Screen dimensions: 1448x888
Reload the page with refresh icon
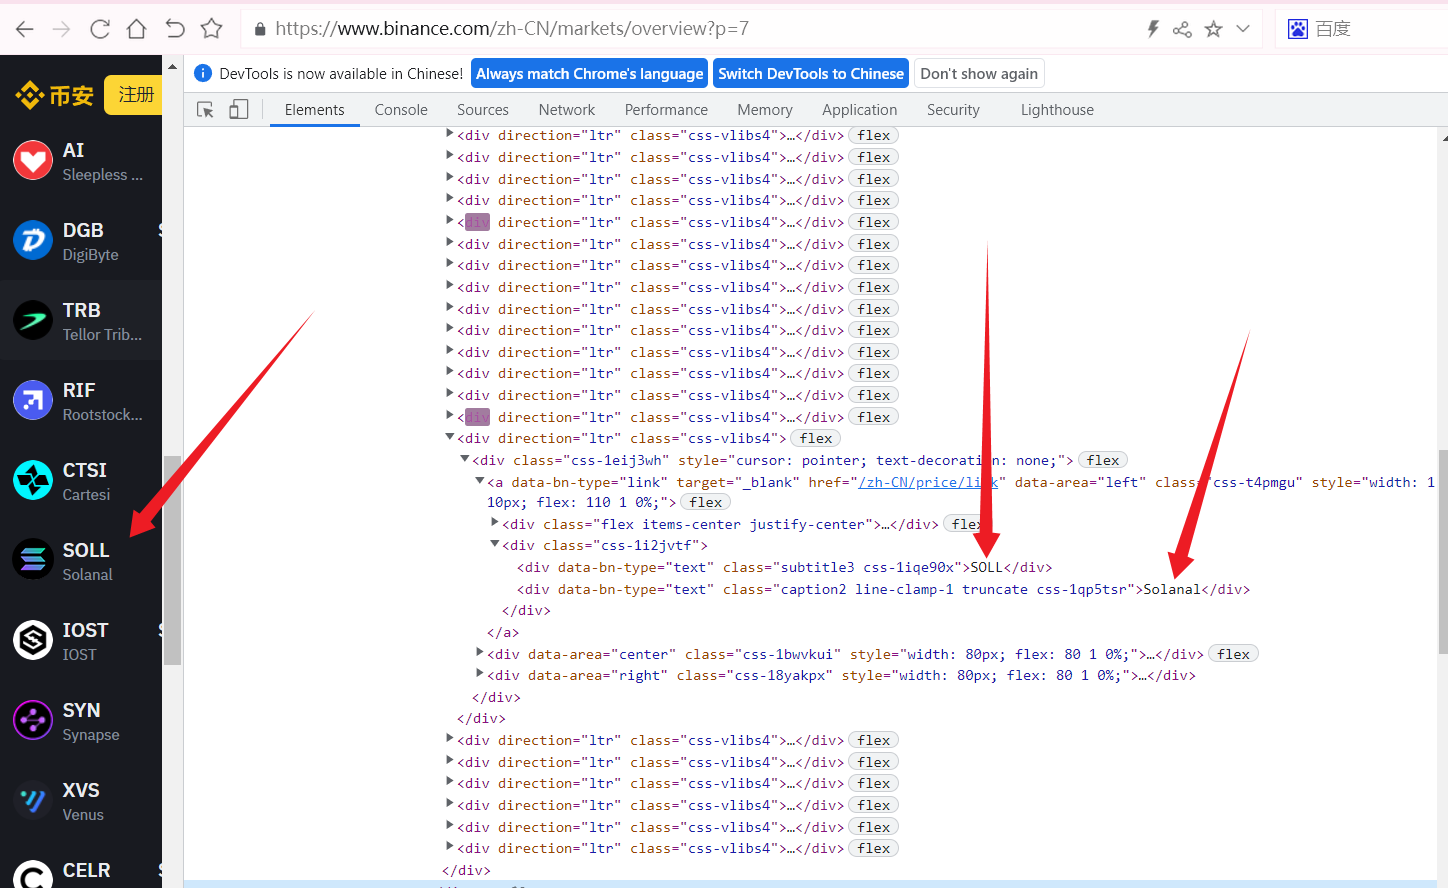pos(100,29)
